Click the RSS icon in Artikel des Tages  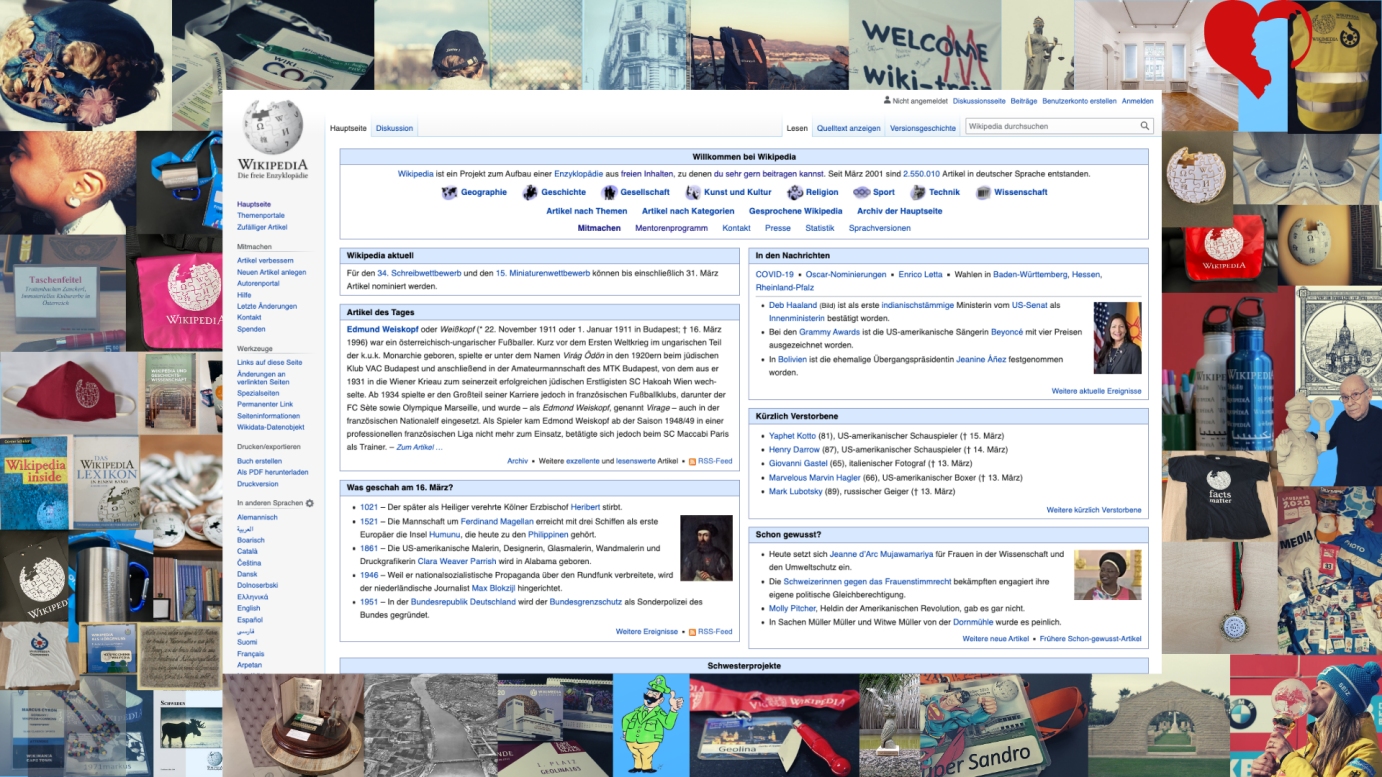click(692, 462)
